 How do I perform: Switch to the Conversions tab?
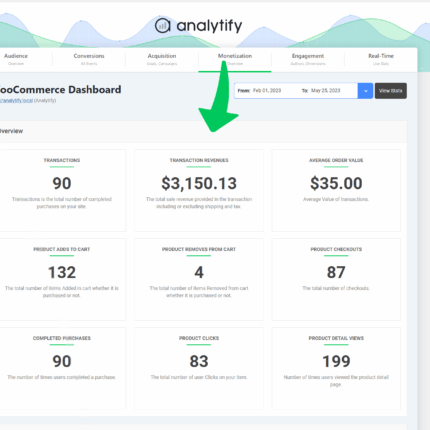[x=89, y=59]
